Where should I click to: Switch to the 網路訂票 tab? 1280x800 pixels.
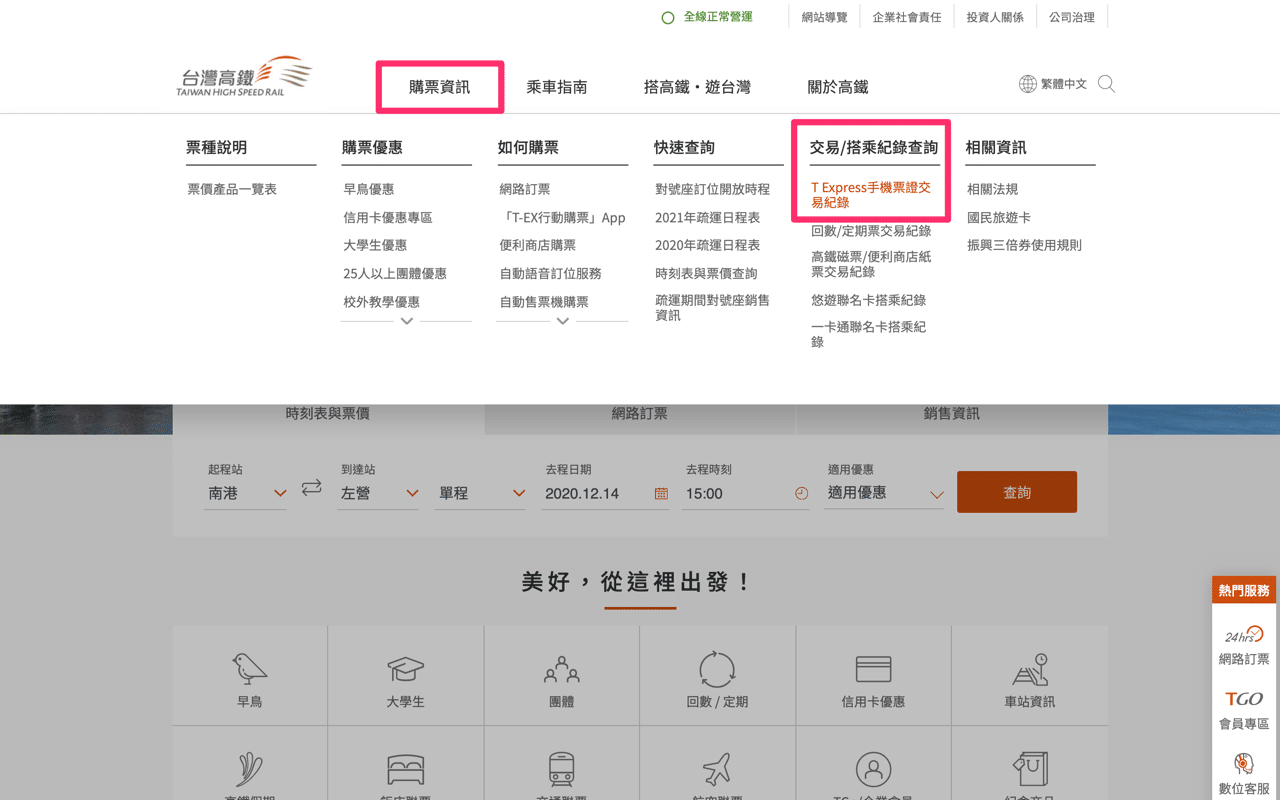pos(640,413)
